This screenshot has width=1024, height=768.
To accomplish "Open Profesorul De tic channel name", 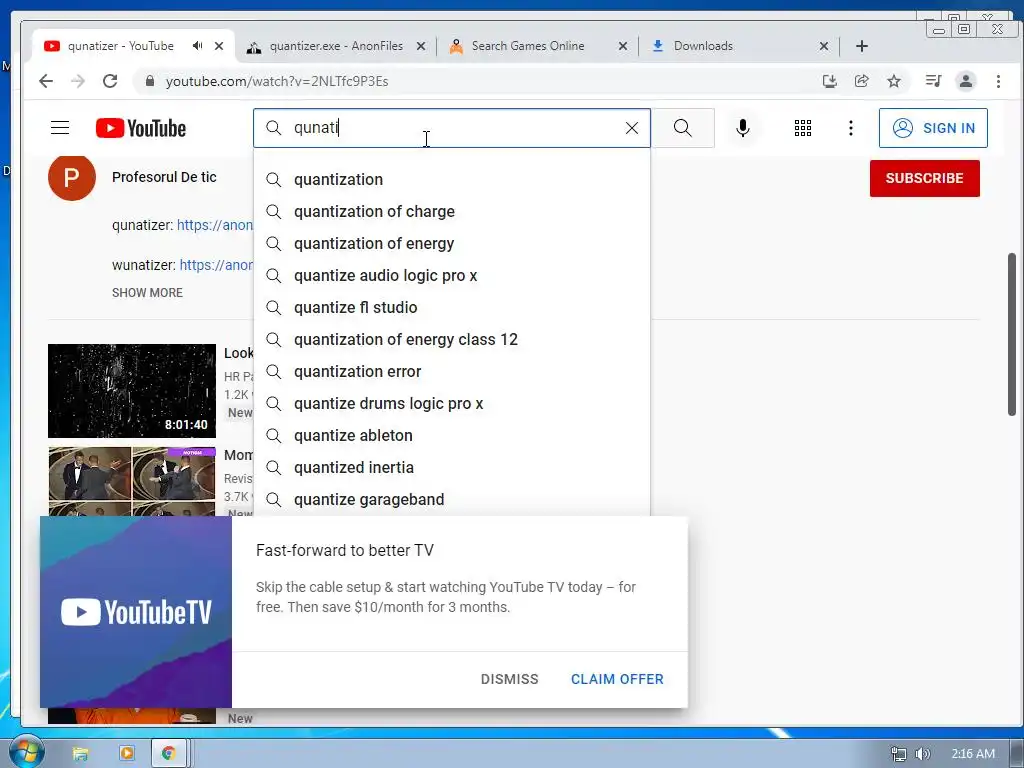I will click(x=164, y=177).
